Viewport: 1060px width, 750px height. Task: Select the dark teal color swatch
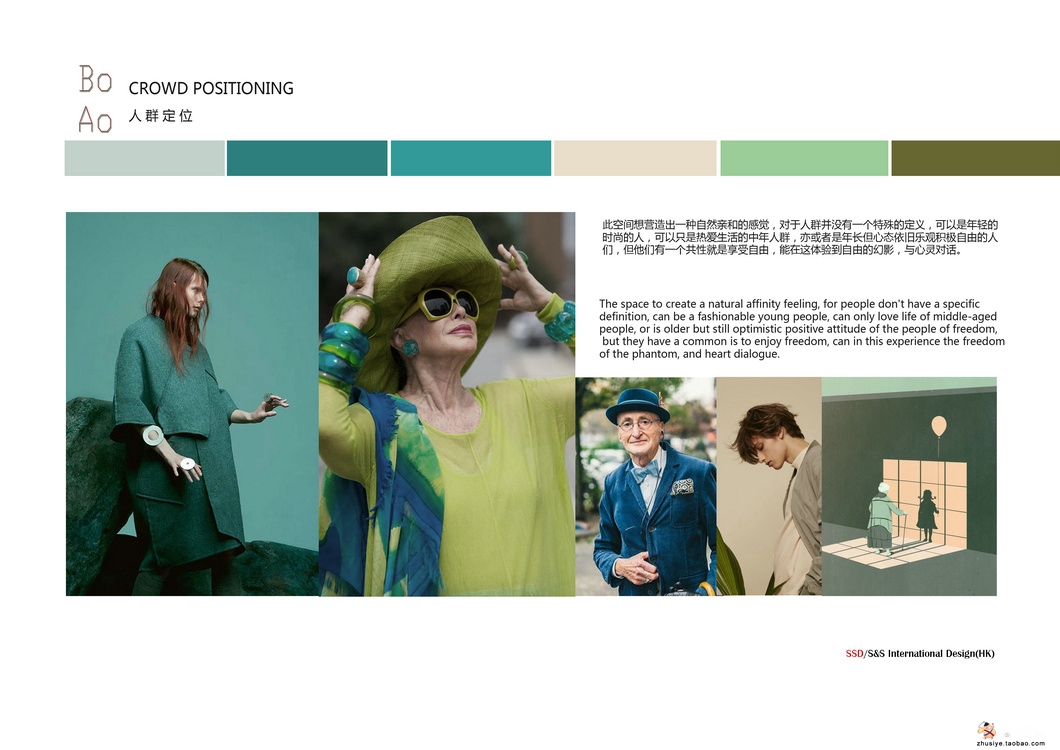coord(307,158)
